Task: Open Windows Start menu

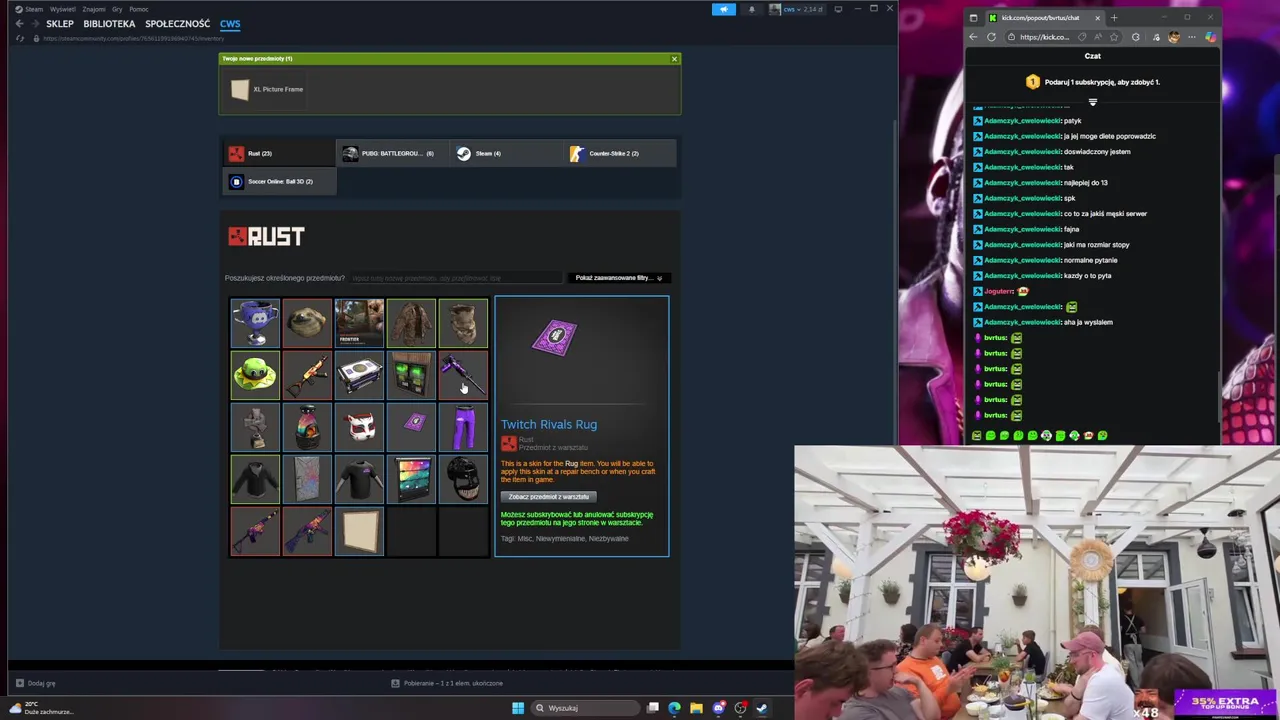Action: (518, 708)
